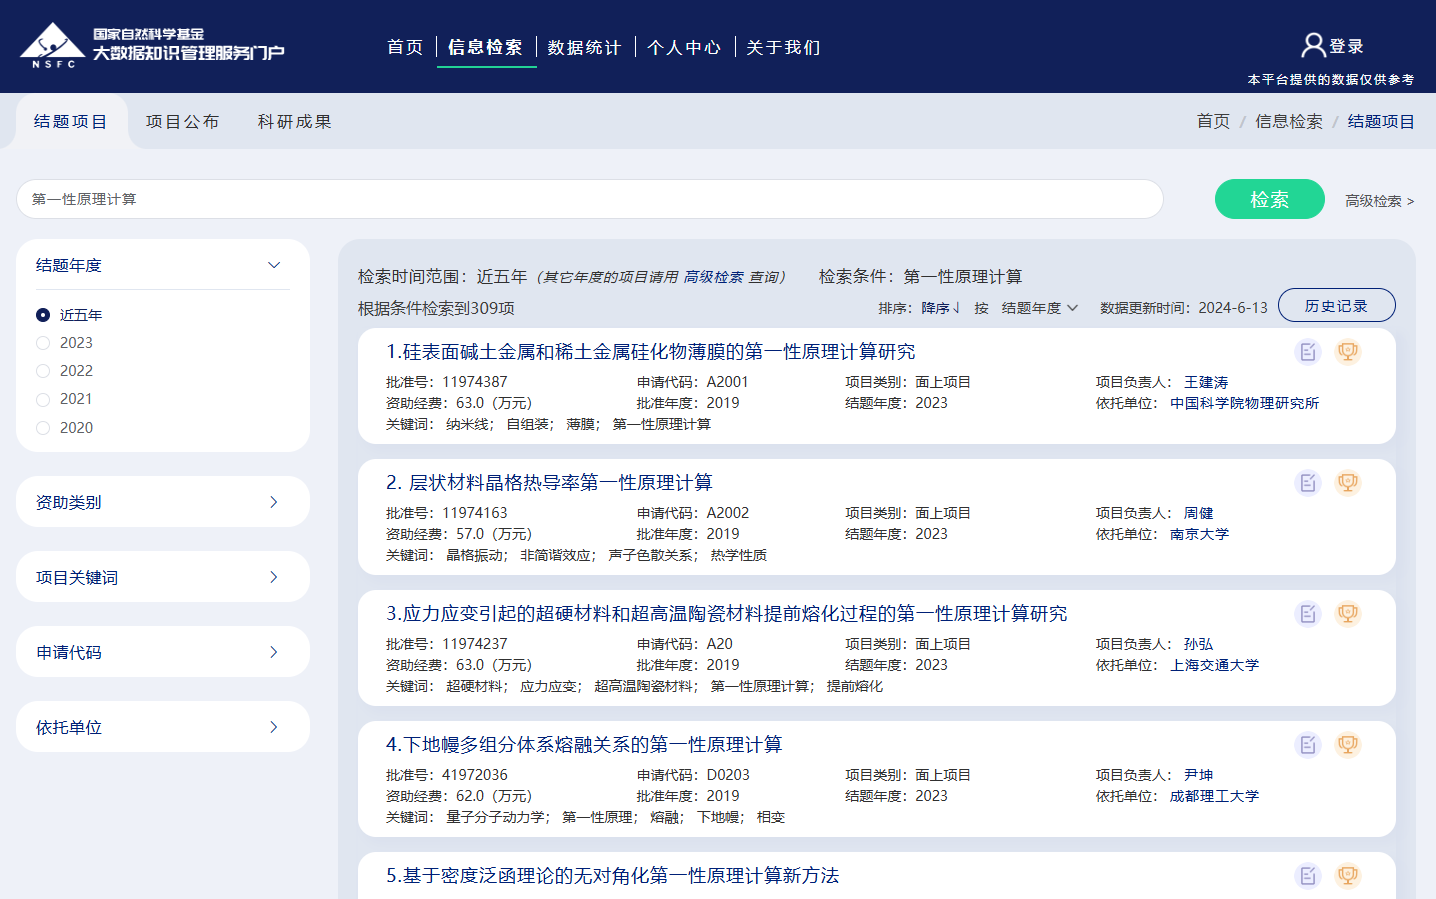The height and width of the screenshot is (899, 1436).
Task: Open result 4 title 下地幔多组分体系熔融关系
Action: tap(584, 745)
